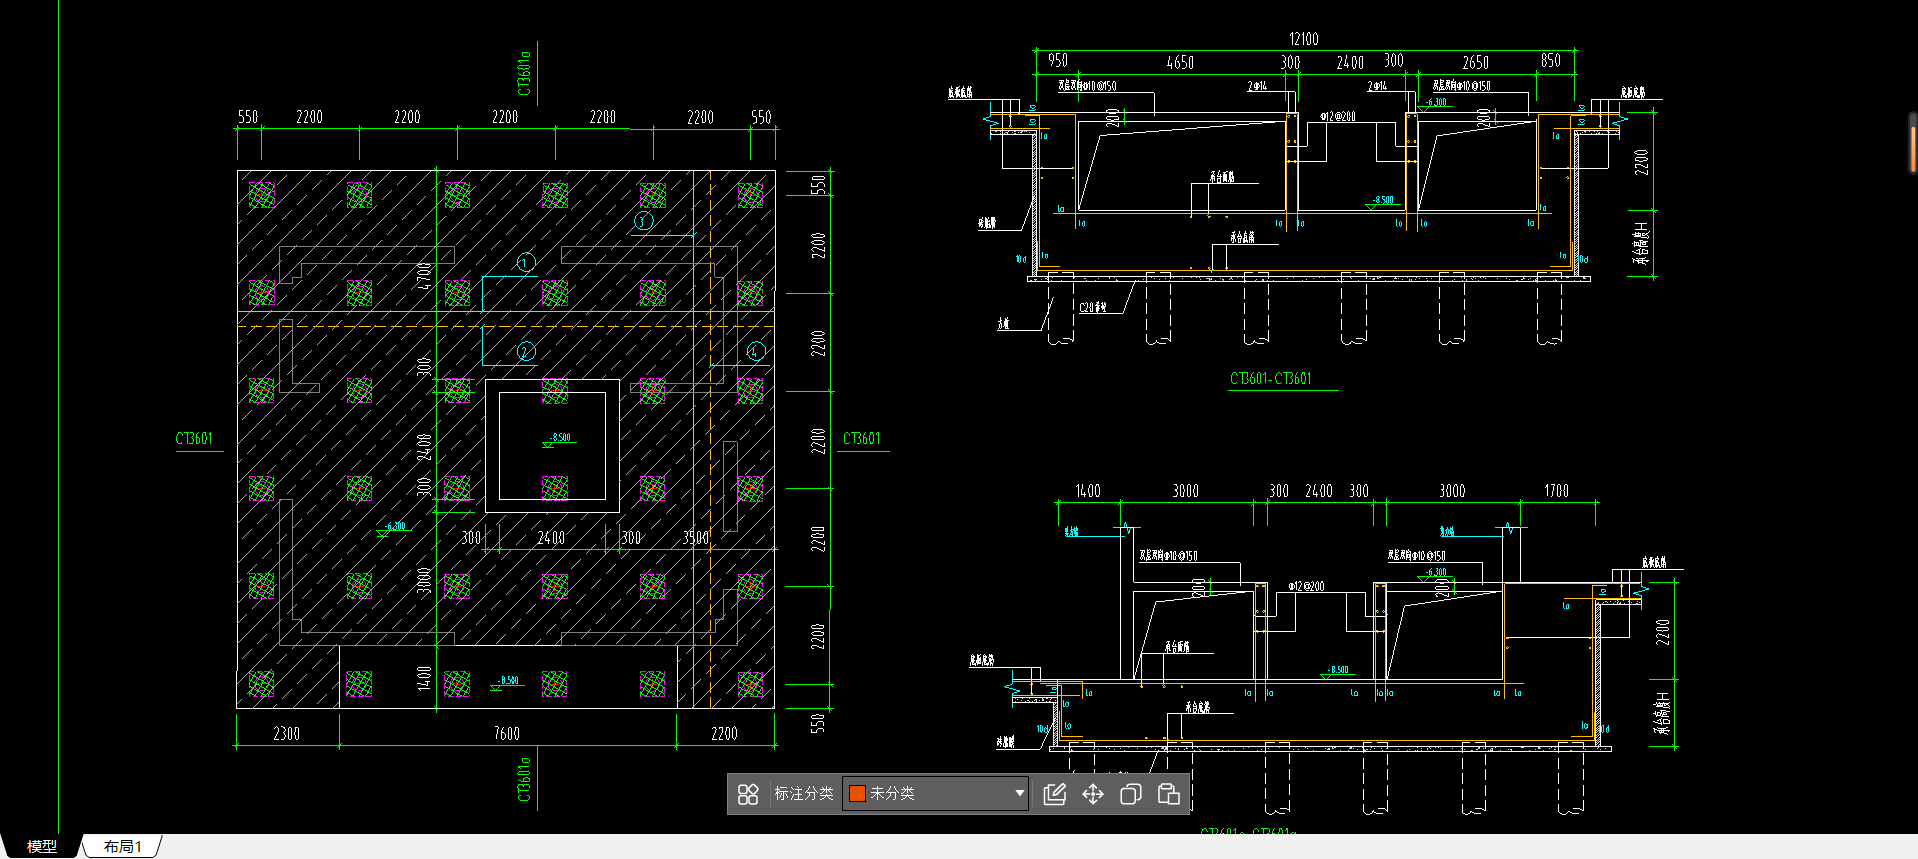Select the move annotation arrows icon
The image size is (1918, 859).
[1093, 794]
